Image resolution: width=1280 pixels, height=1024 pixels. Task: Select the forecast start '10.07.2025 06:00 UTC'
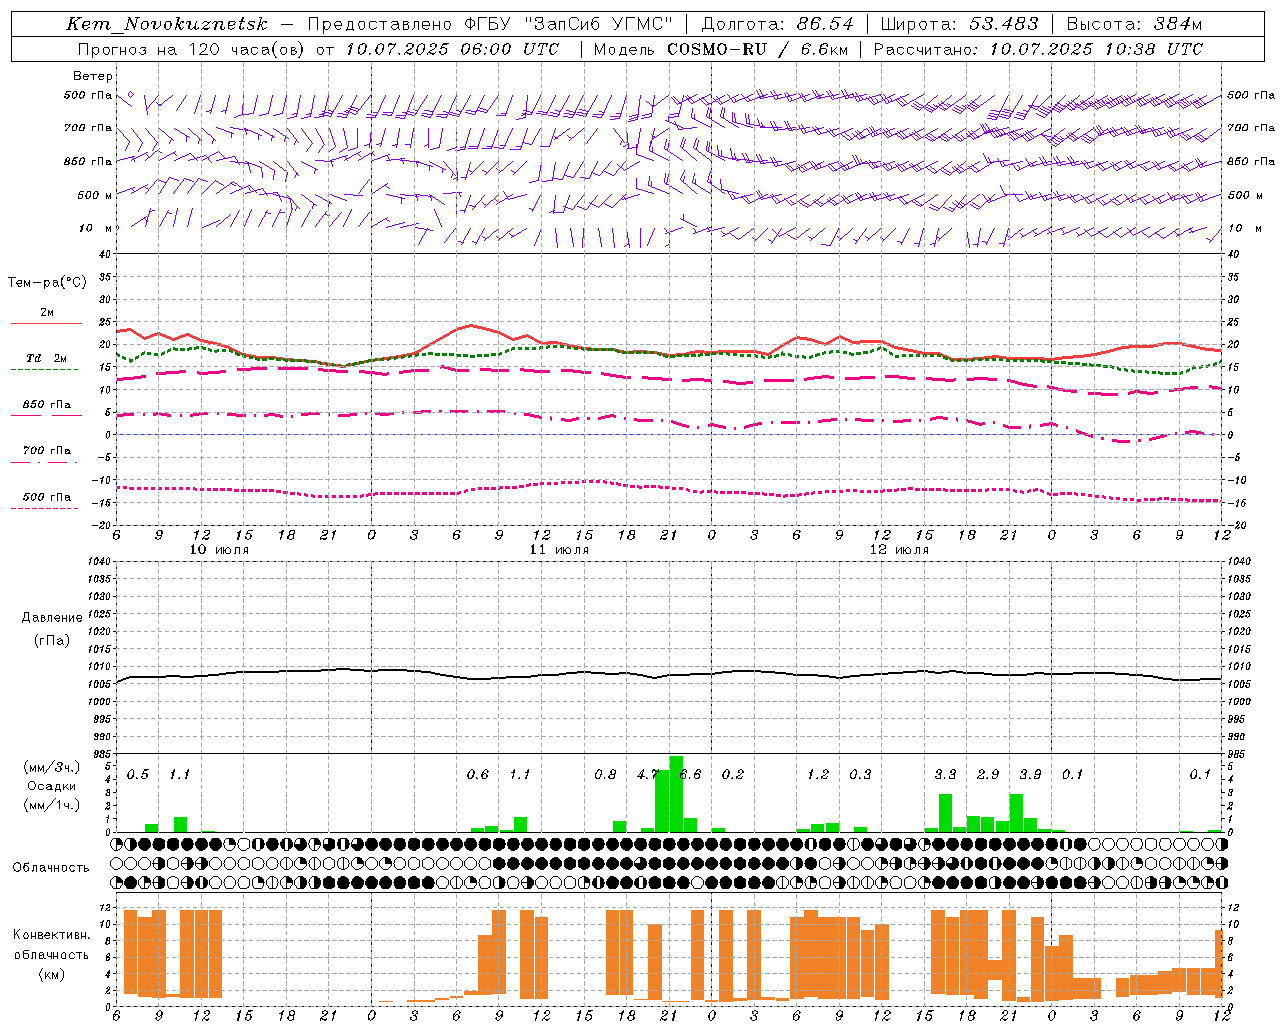click(453, 49)
